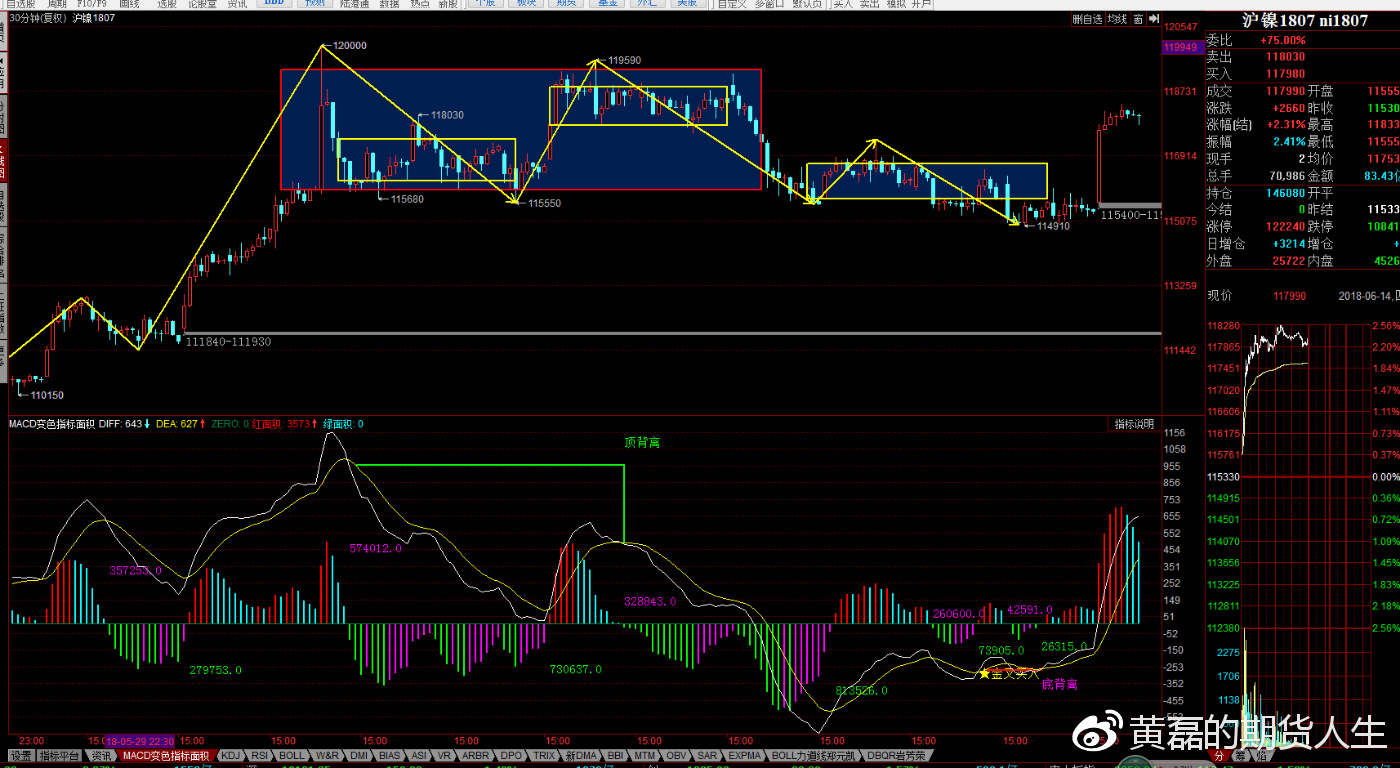Open 指标说明 indicator description
The image size is (1400, 768).
[1135, 424]
